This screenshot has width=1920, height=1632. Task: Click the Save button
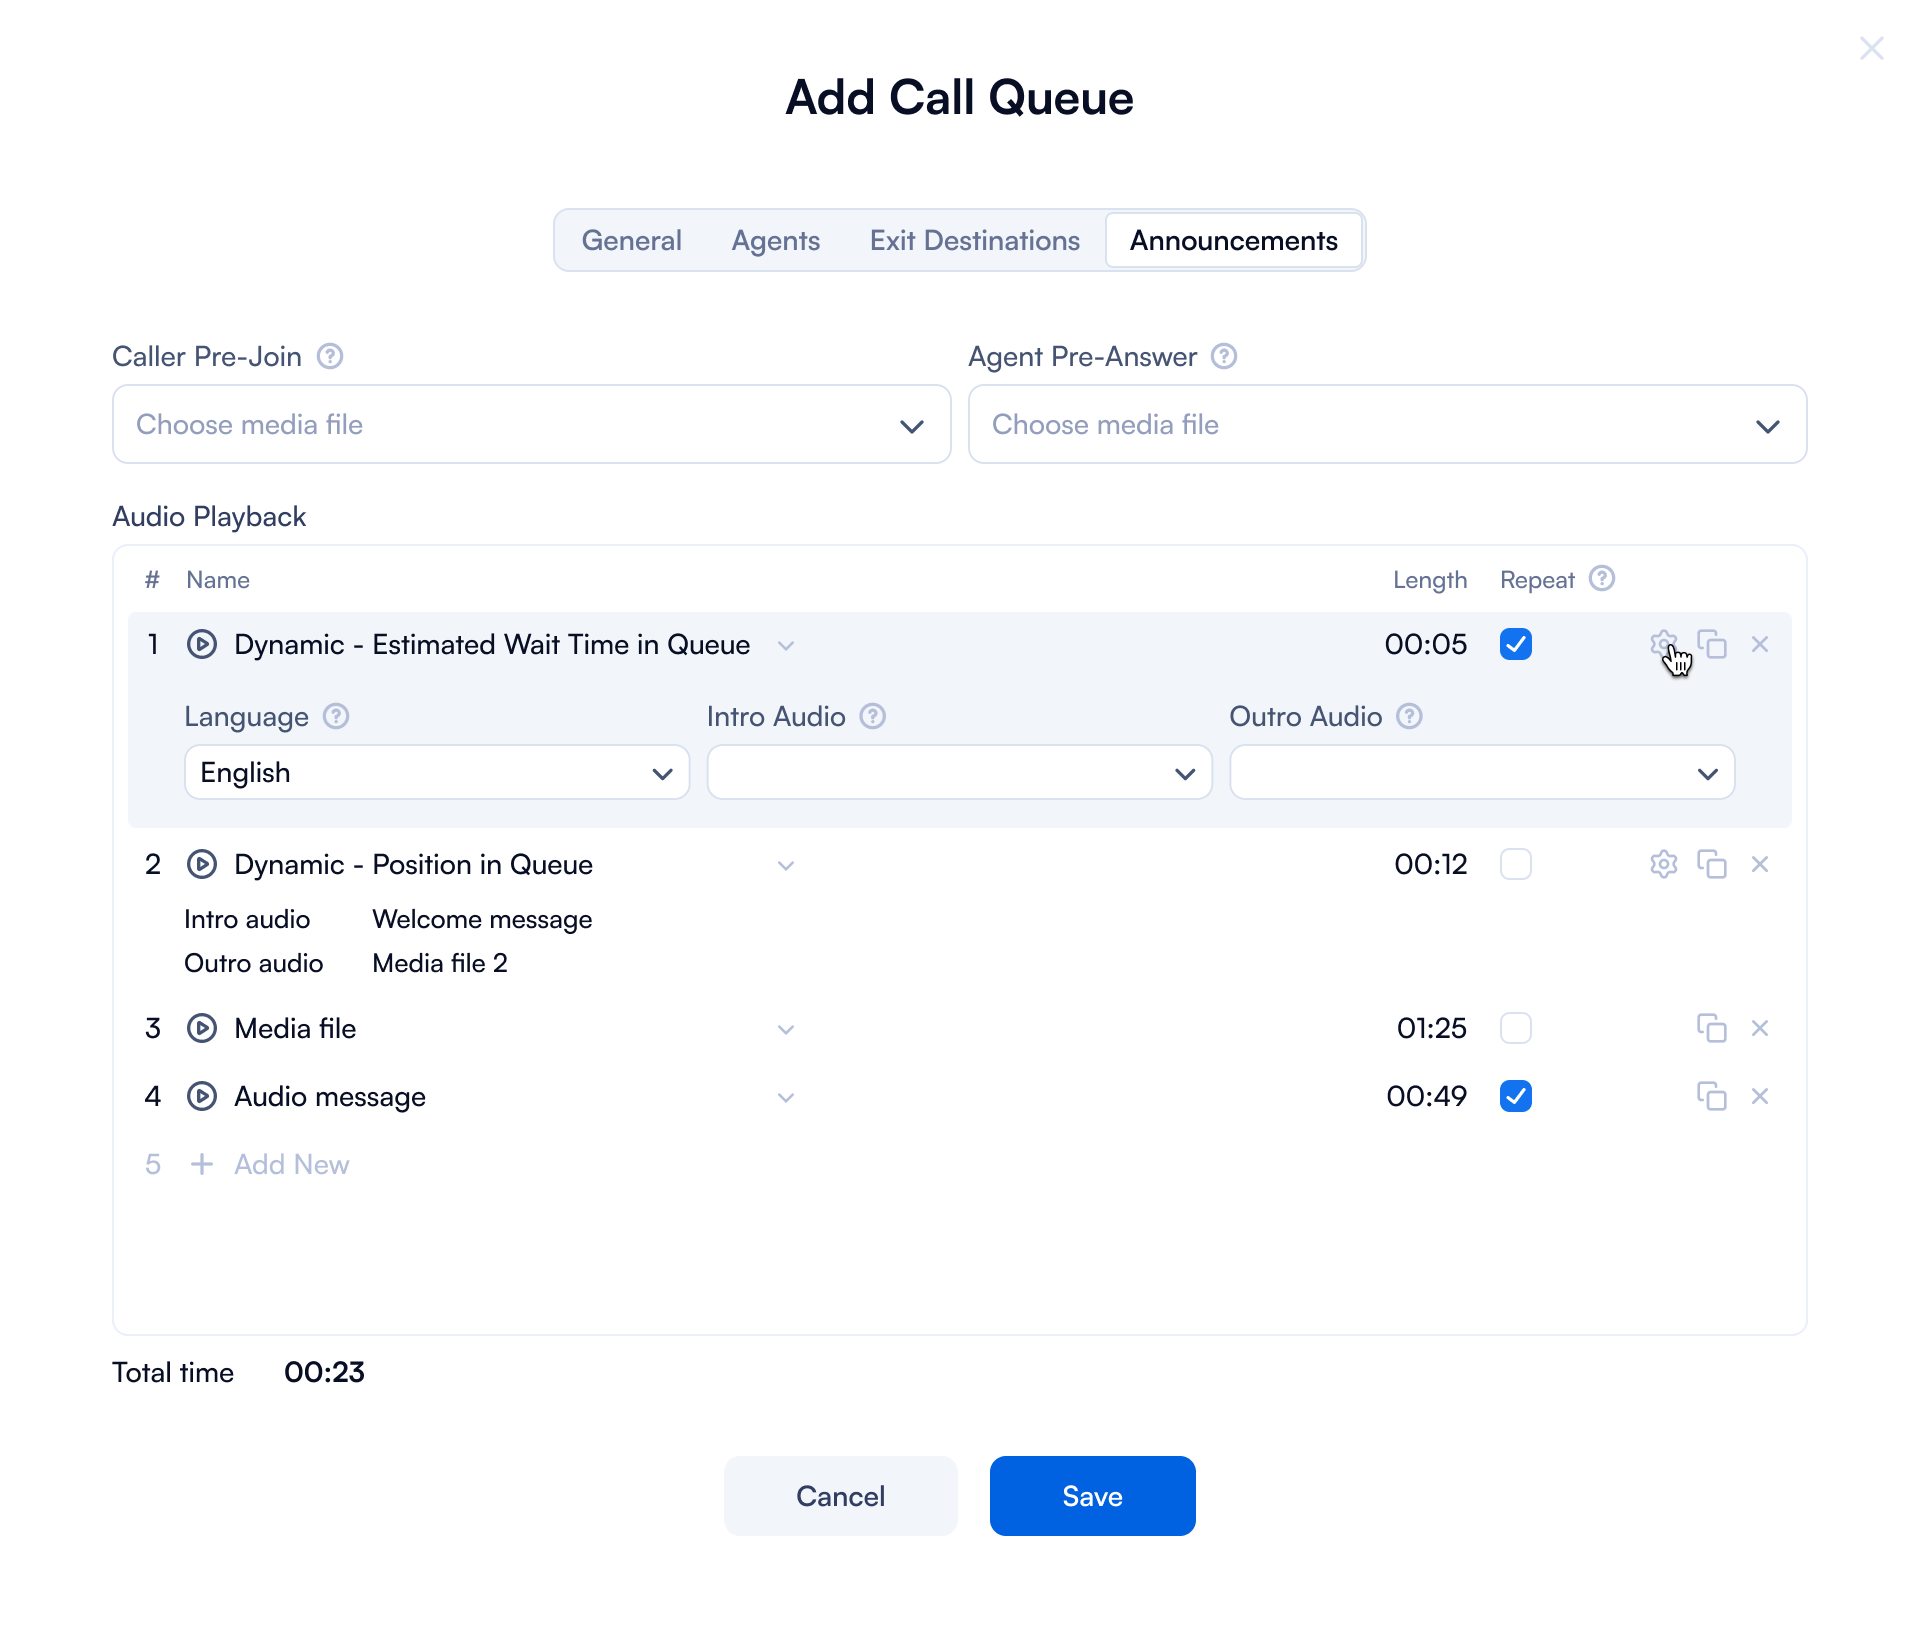[1092, 1496]
